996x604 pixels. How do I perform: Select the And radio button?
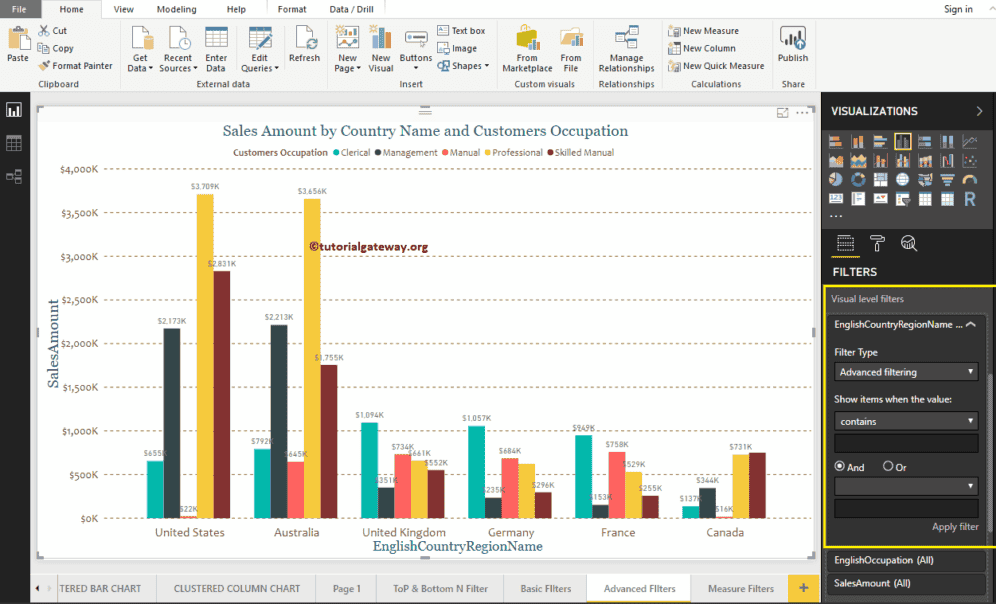coord(840,466)
